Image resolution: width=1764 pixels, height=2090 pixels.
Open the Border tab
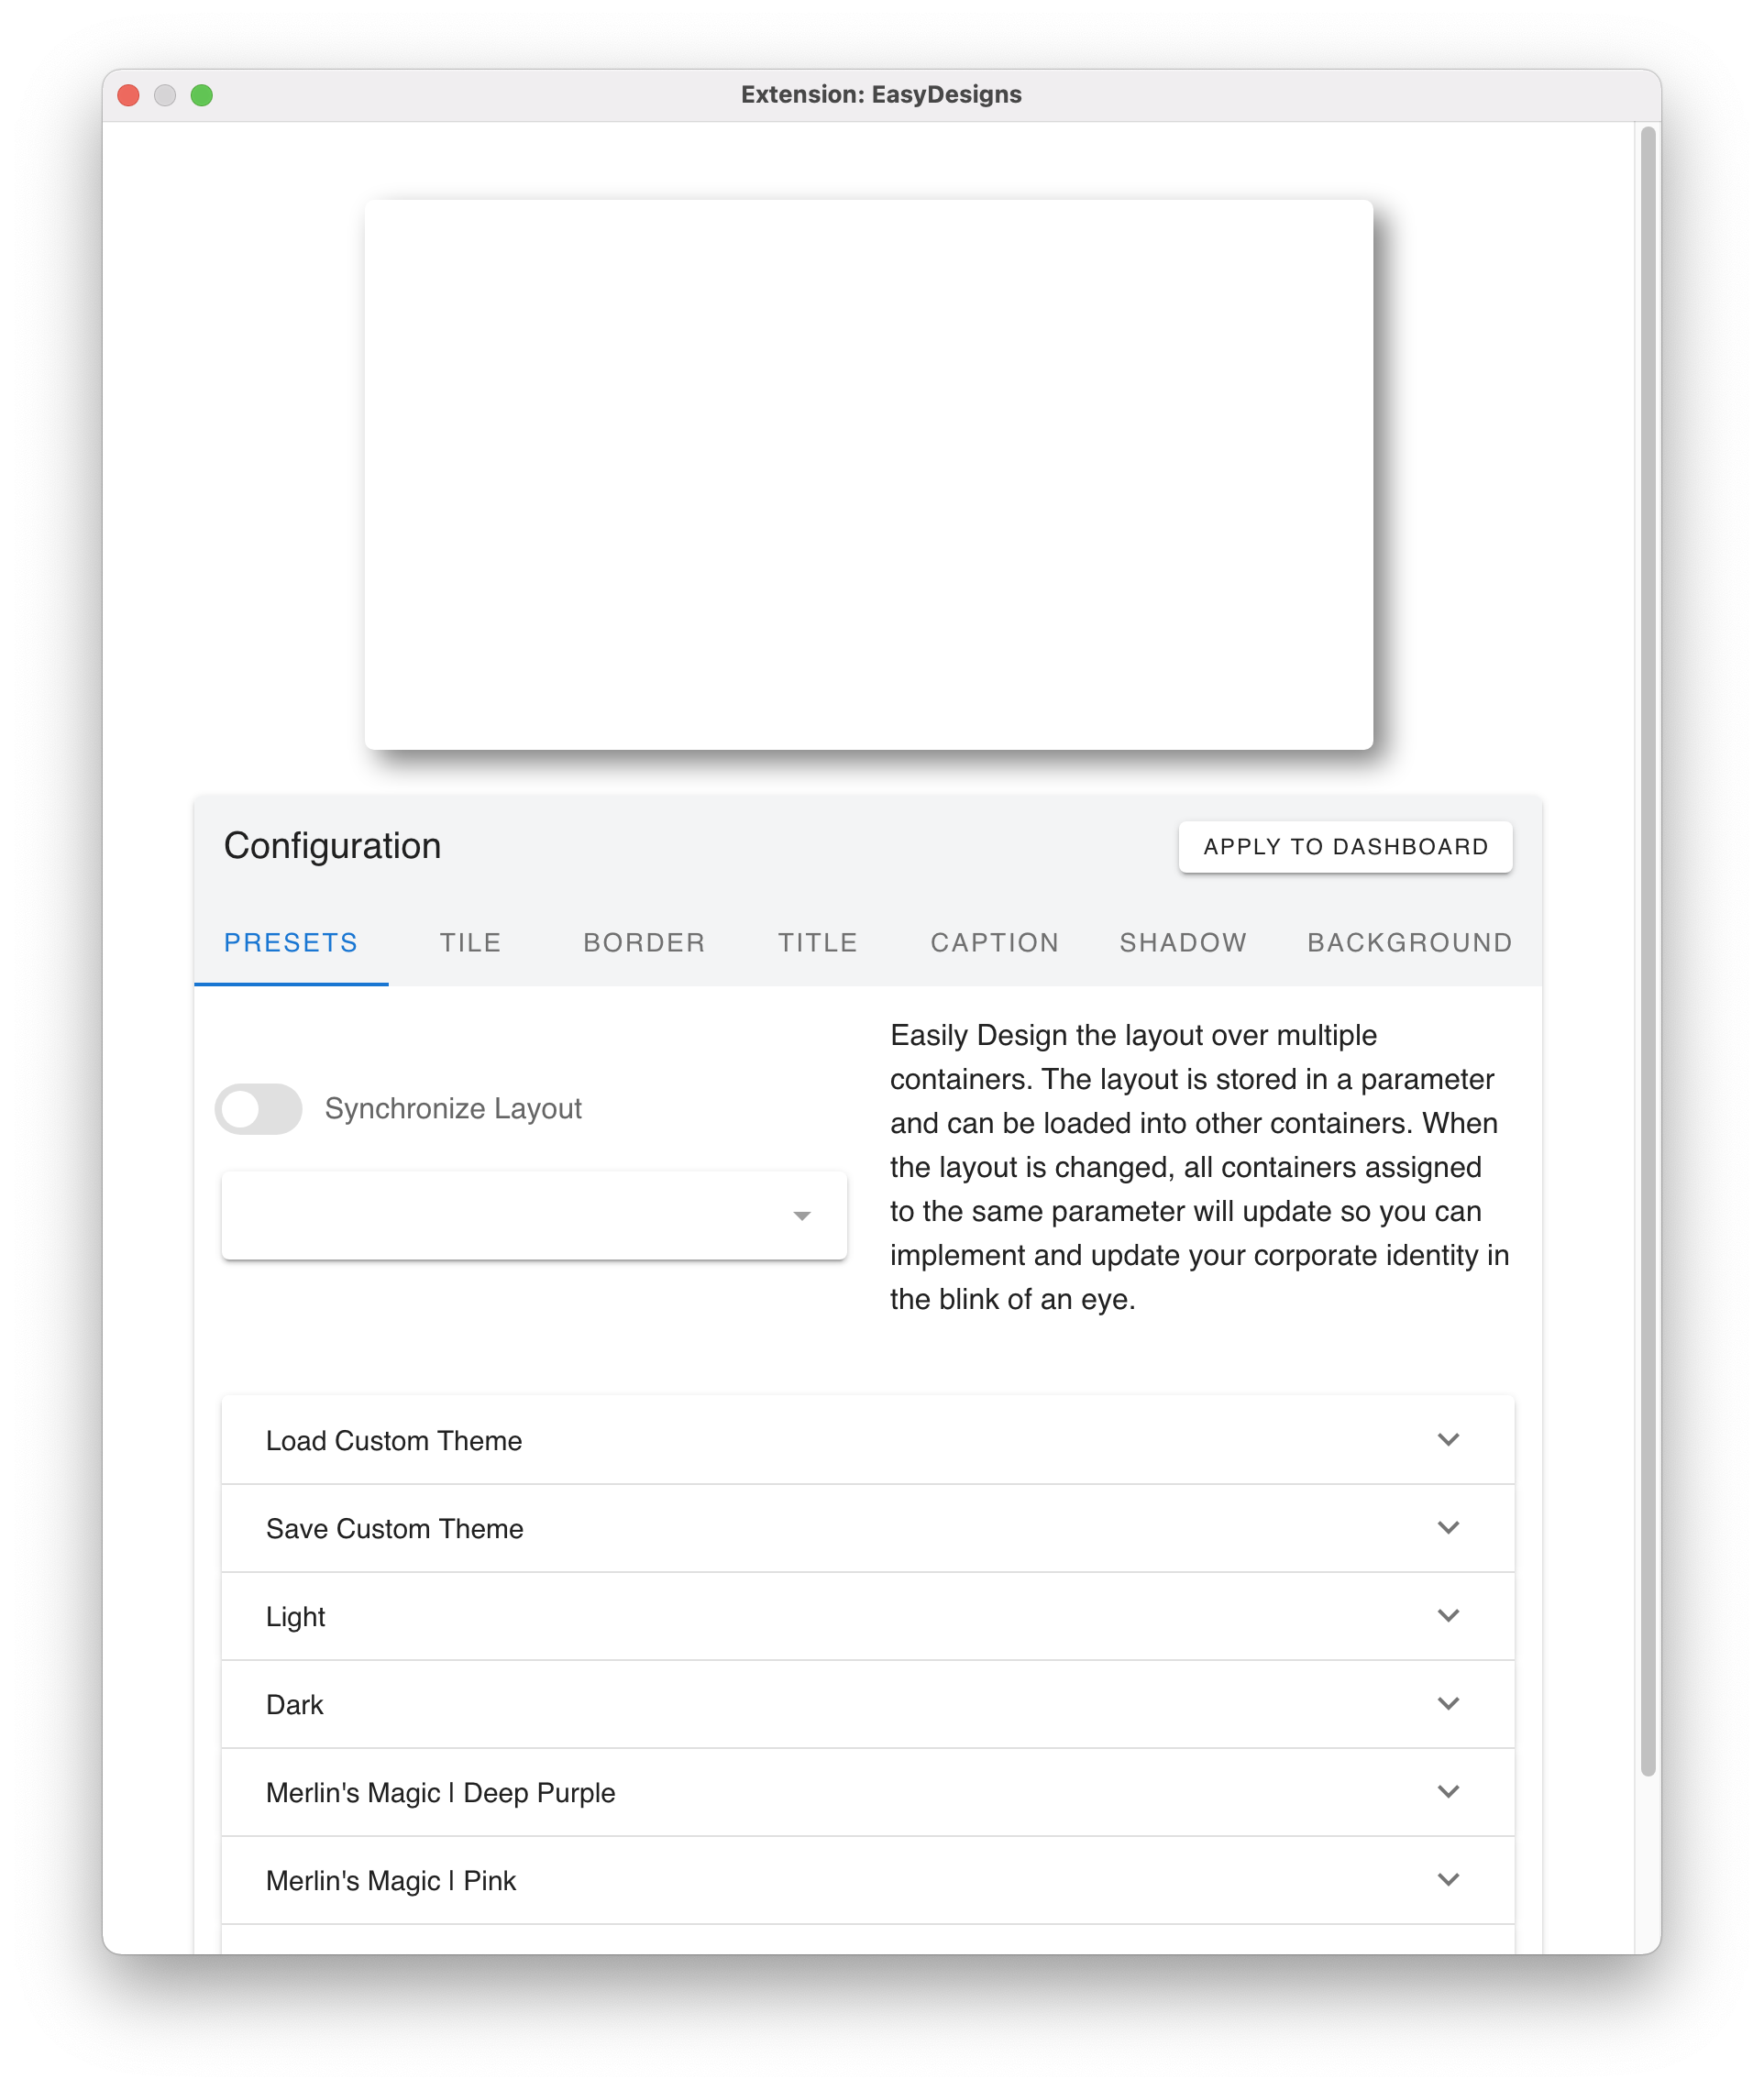pos(644,943)
